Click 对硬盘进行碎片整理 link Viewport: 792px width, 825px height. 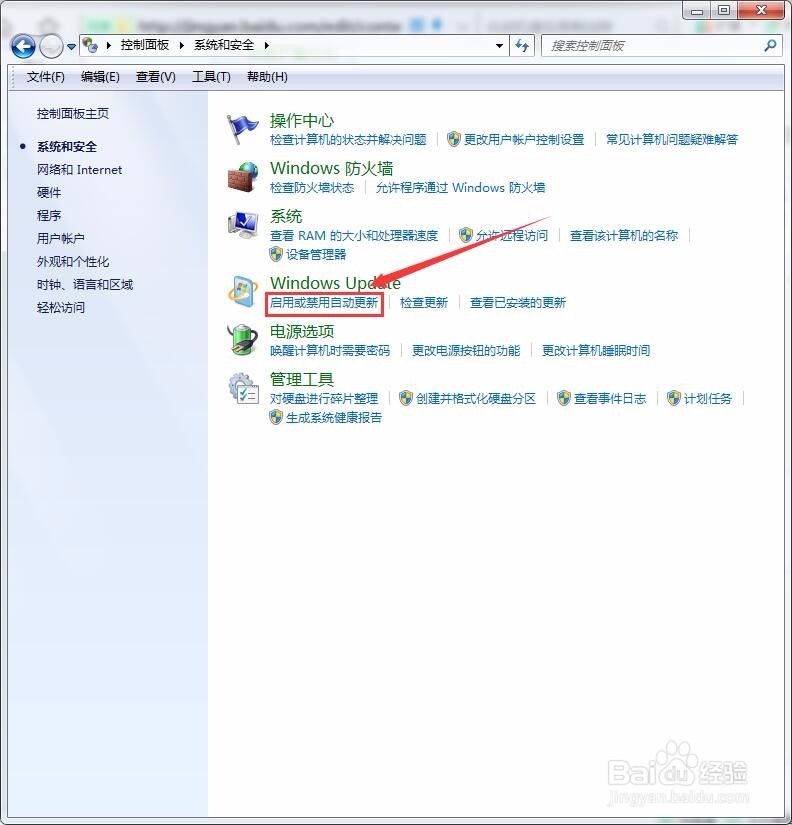tap(324, 398)
